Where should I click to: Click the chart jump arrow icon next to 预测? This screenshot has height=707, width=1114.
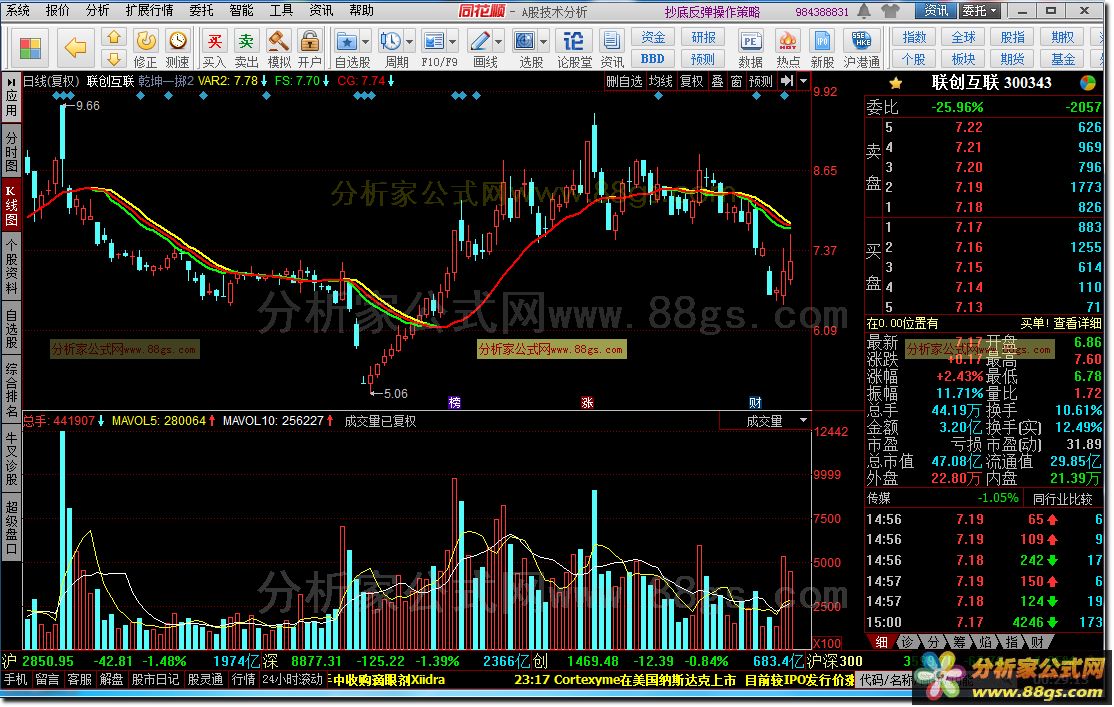(x=786, y=81)
